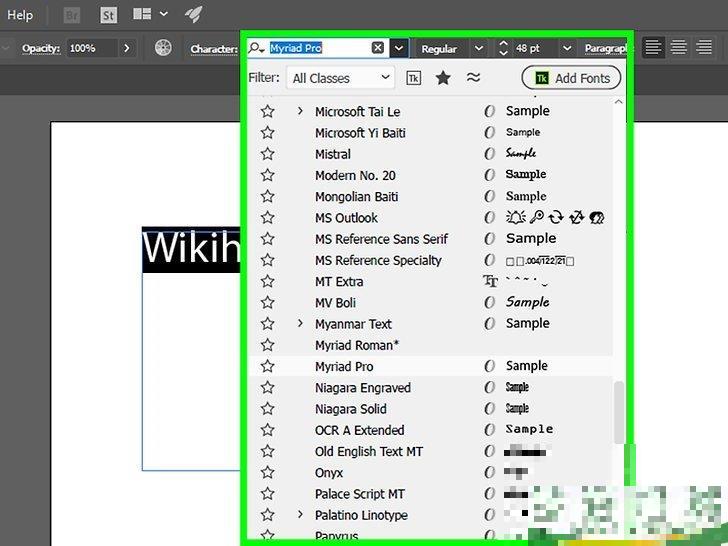
Task: Expand the Palatino Linotype font family
Action: [300, 515]
